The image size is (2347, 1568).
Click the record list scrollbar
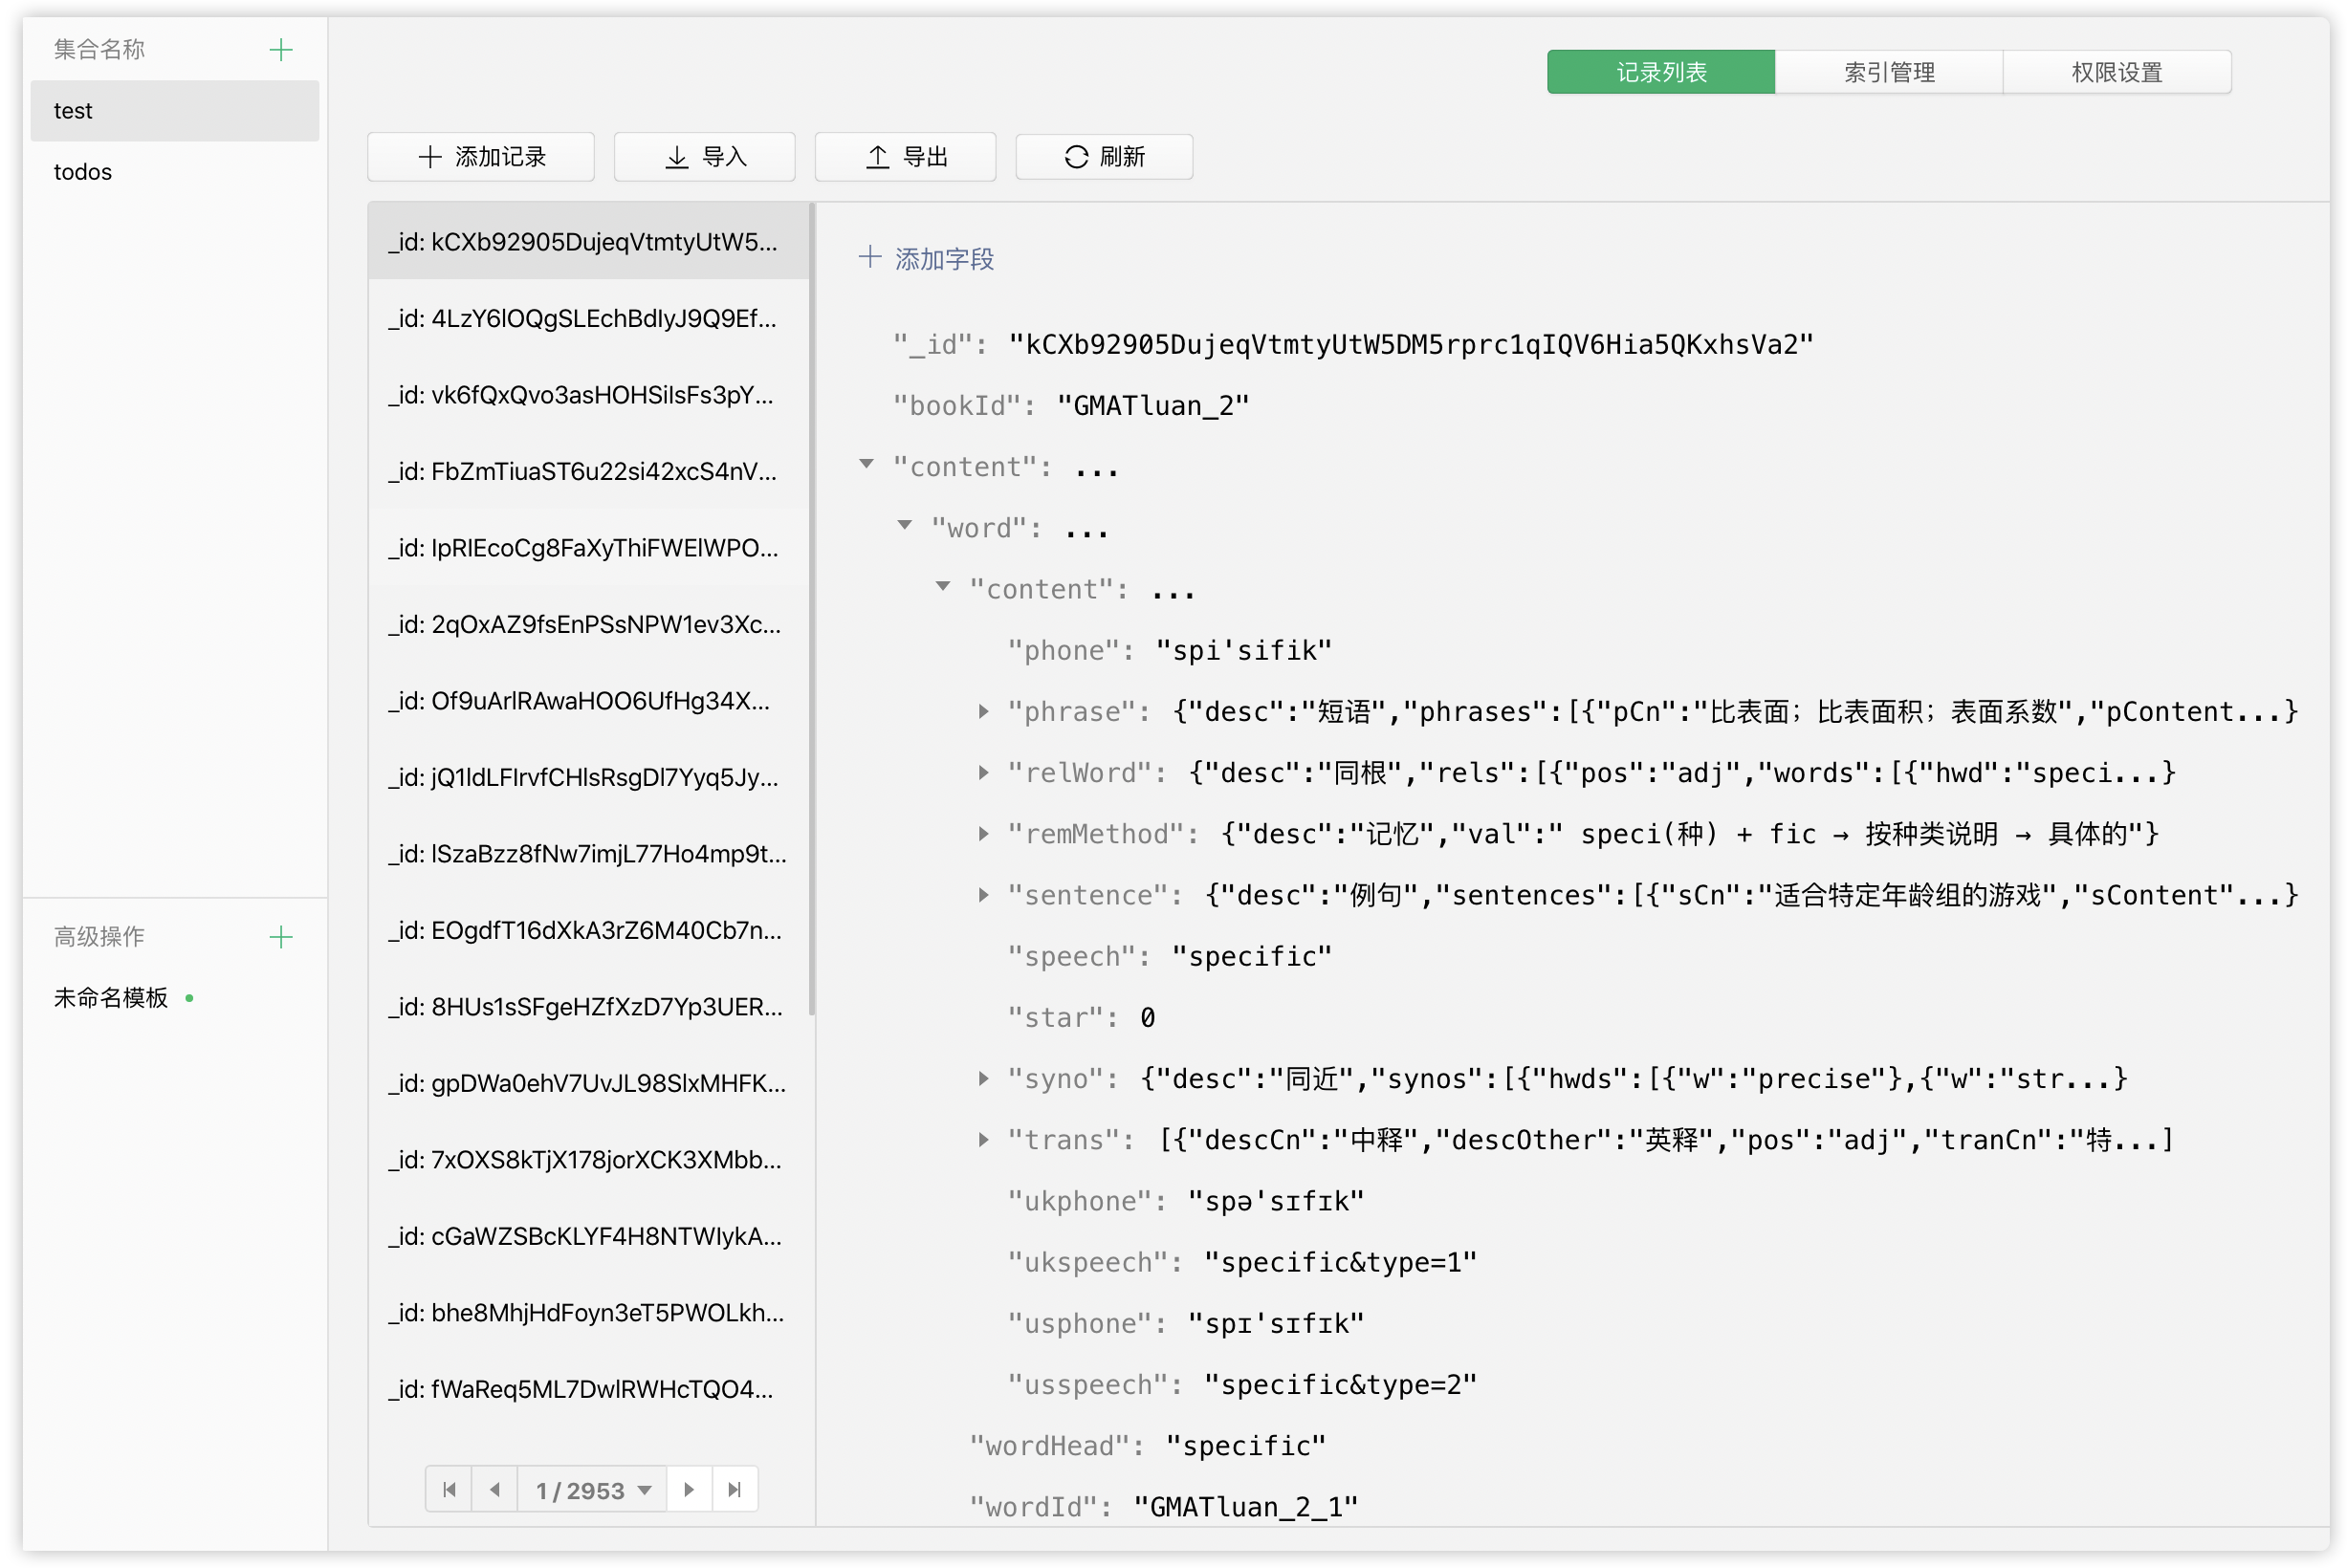click(812, 609)
